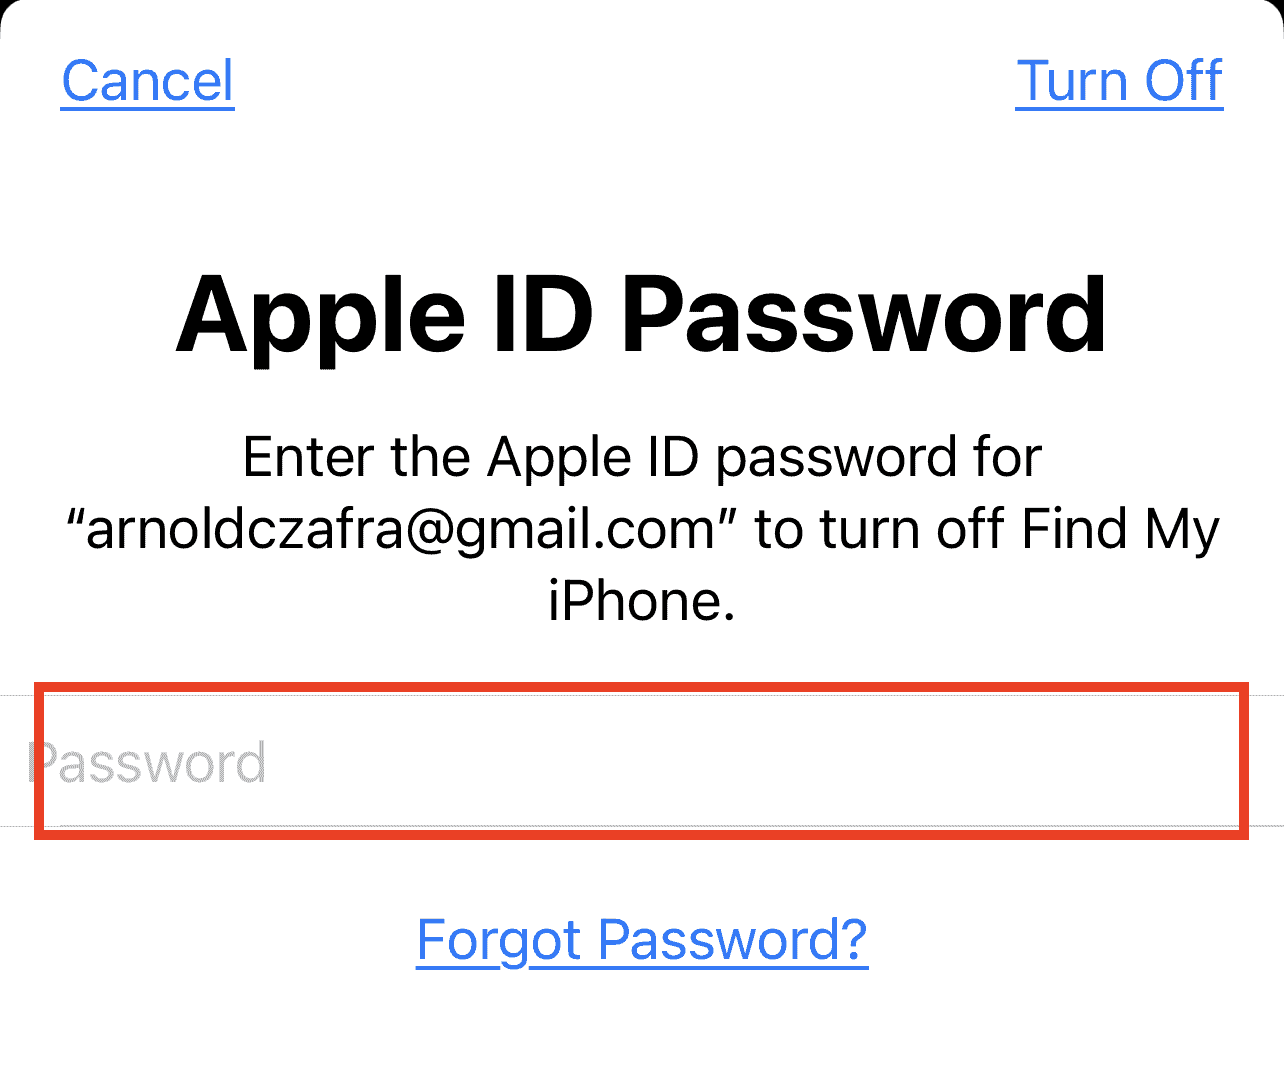Viewport: 1284px width, 1072px height.
Task: Click into the Password input field
Action: [x=640, y=762]
